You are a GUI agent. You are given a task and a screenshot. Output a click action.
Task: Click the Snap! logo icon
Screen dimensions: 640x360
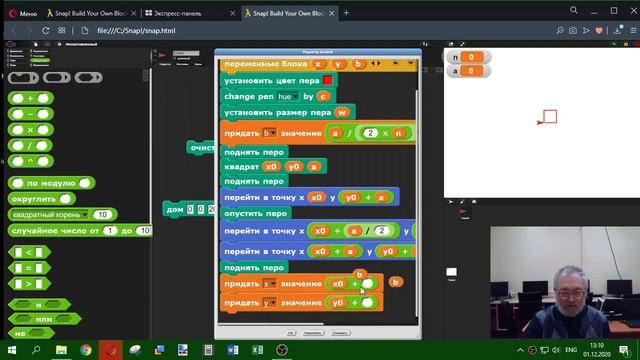click(x=11, y=44)
